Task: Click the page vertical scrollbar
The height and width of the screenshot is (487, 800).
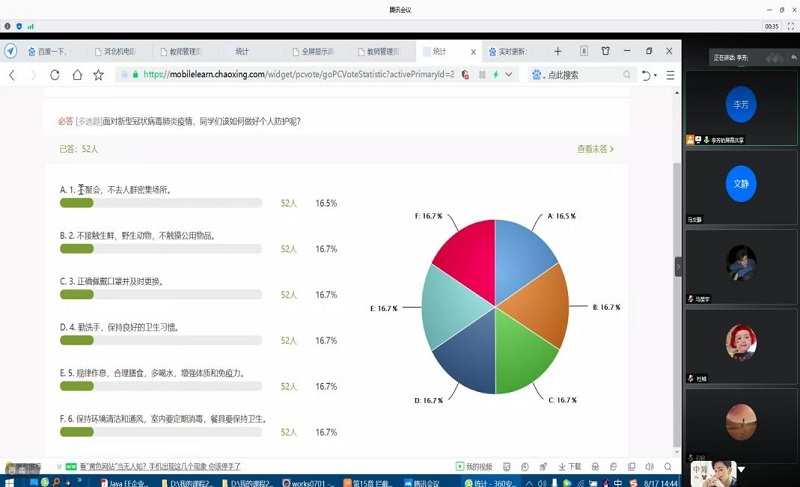Action: 677,306
